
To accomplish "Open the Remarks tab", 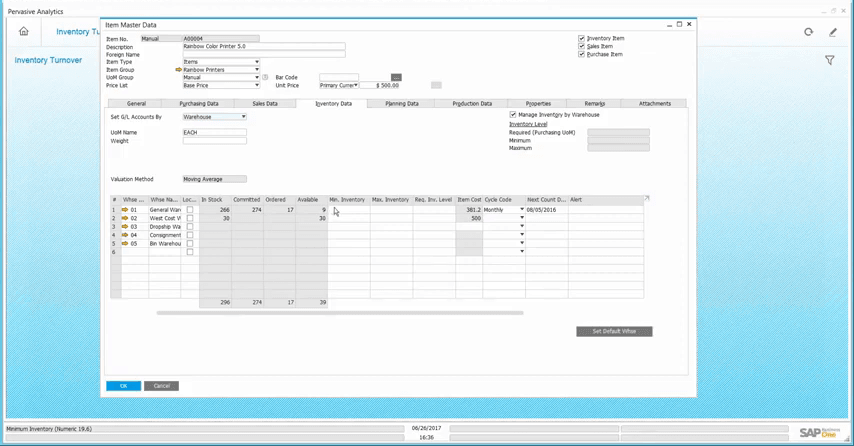I will [x=595, y=103].
